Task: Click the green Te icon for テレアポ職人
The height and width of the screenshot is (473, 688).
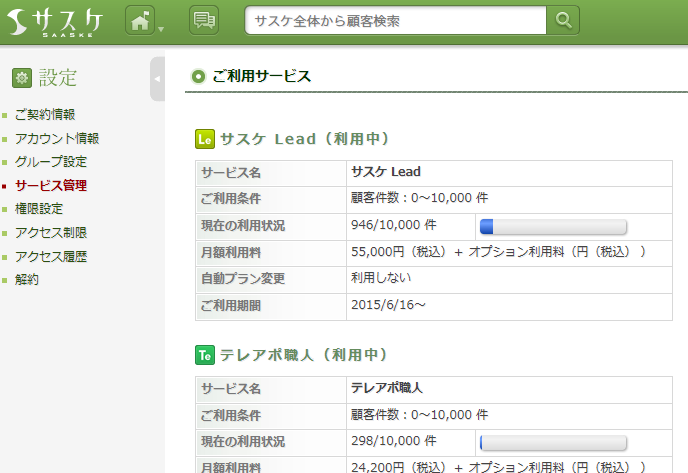Action: pos(204,355)
